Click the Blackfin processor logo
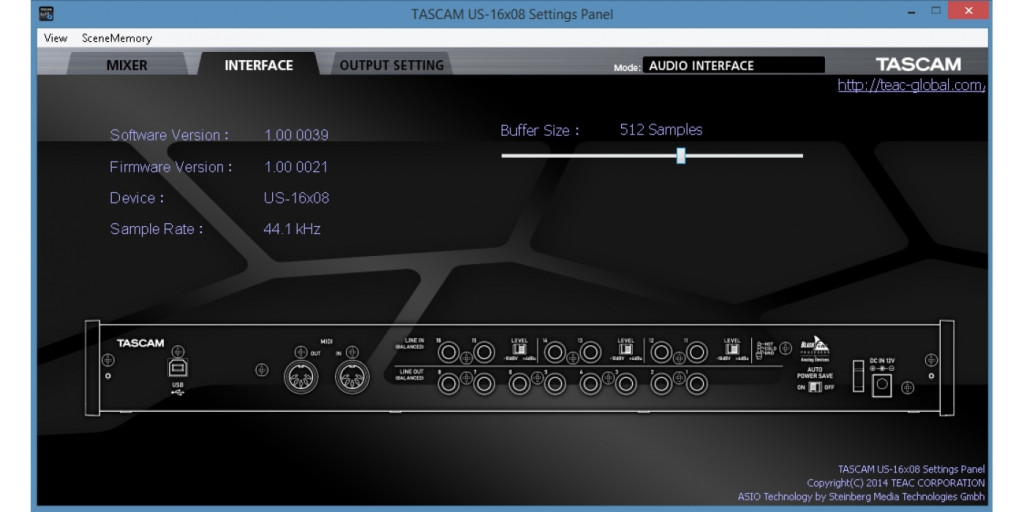This screenshot has height=512, width=1024. pyautogui.click(x=815, y=347)
